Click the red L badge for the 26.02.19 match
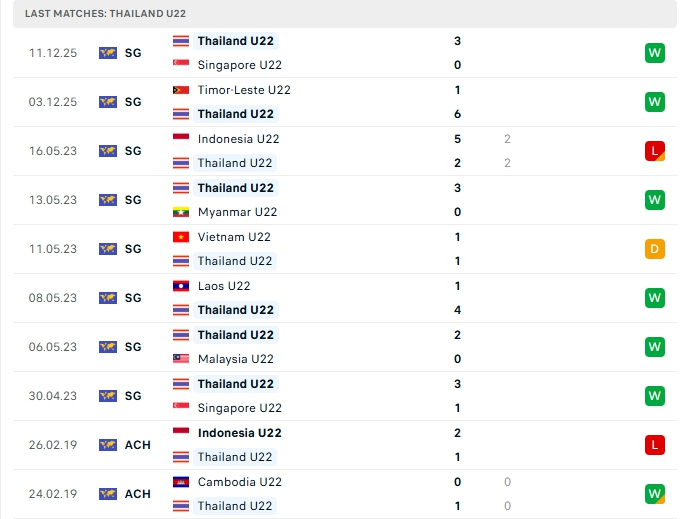Screen dimensions: 689x519 (x=655, y=445)
